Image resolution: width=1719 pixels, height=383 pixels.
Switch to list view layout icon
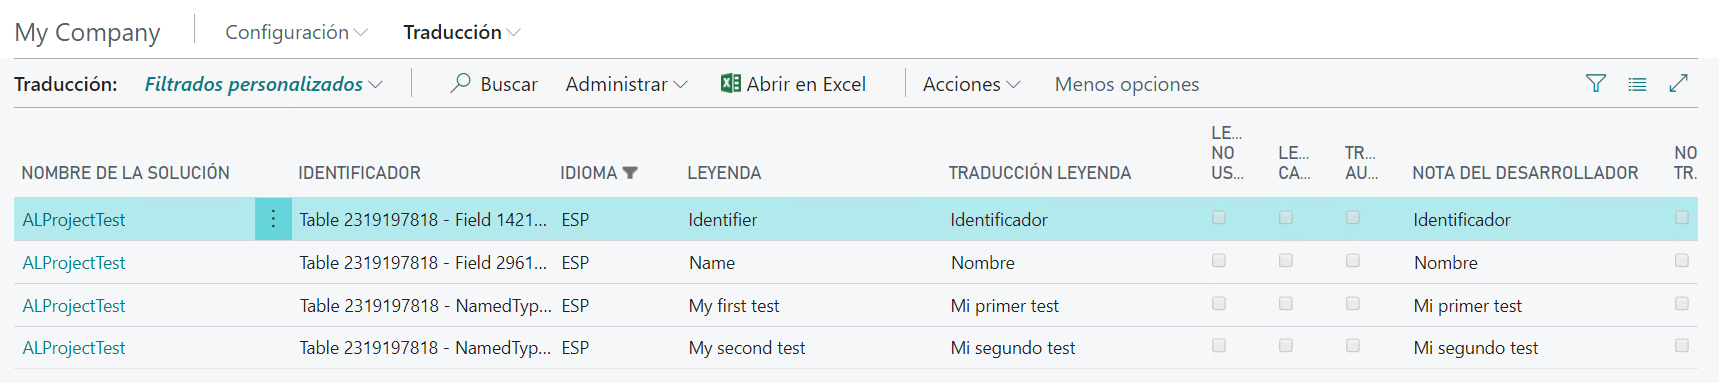point(1637,84)
